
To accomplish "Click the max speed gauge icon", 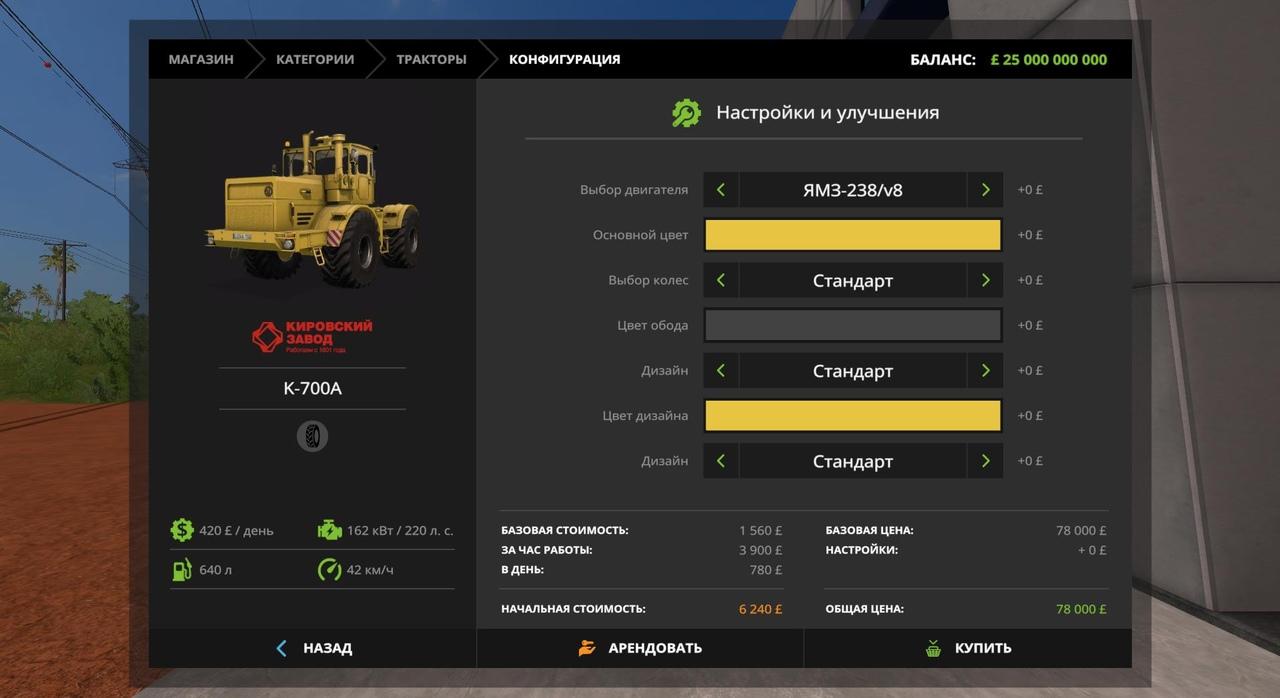I will (329, 570).
